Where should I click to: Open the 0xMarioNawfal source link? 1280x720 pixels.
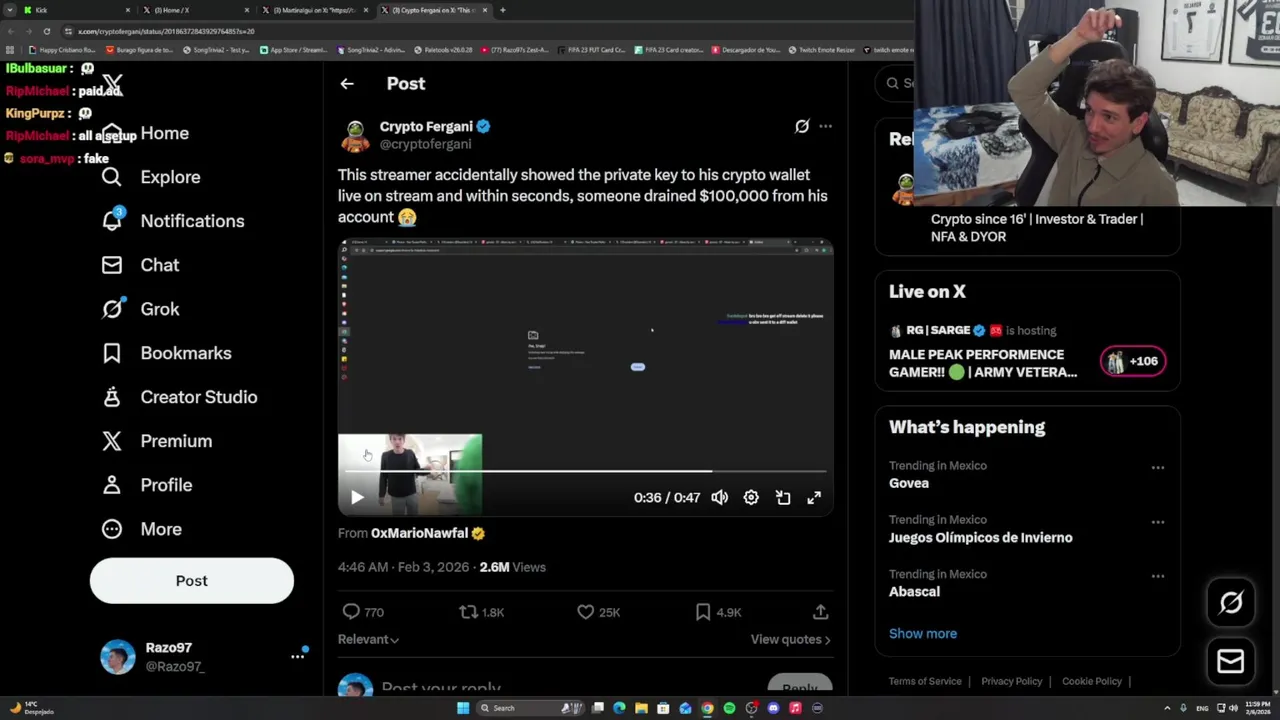pyautogui.click(x=419, y=533)
